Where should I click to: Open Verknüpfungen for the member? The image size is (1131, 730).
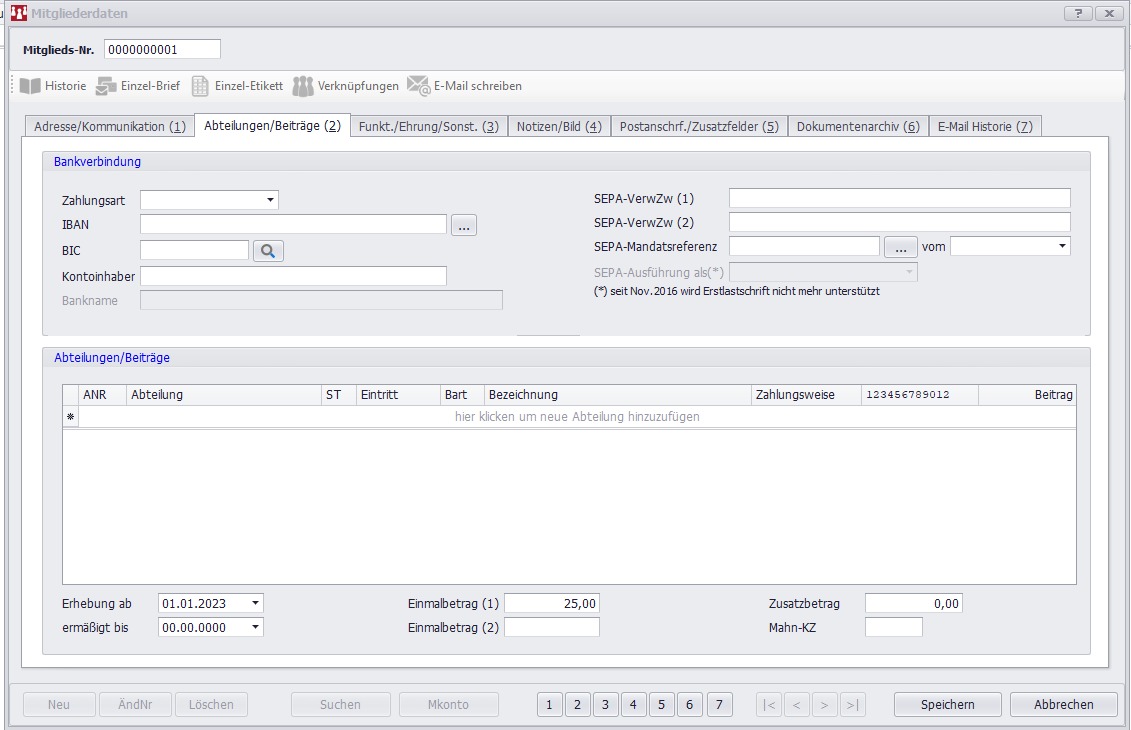(x=346, y=86)
